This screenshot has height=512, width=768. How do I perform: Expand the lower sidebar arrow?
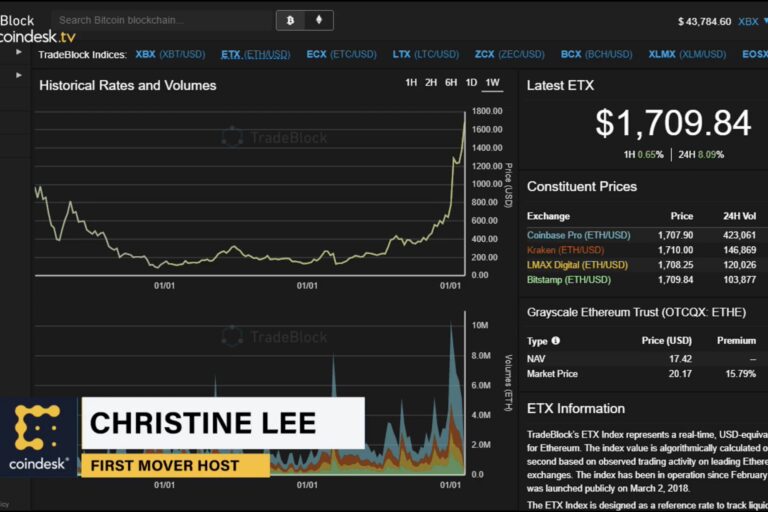point(19,75)
